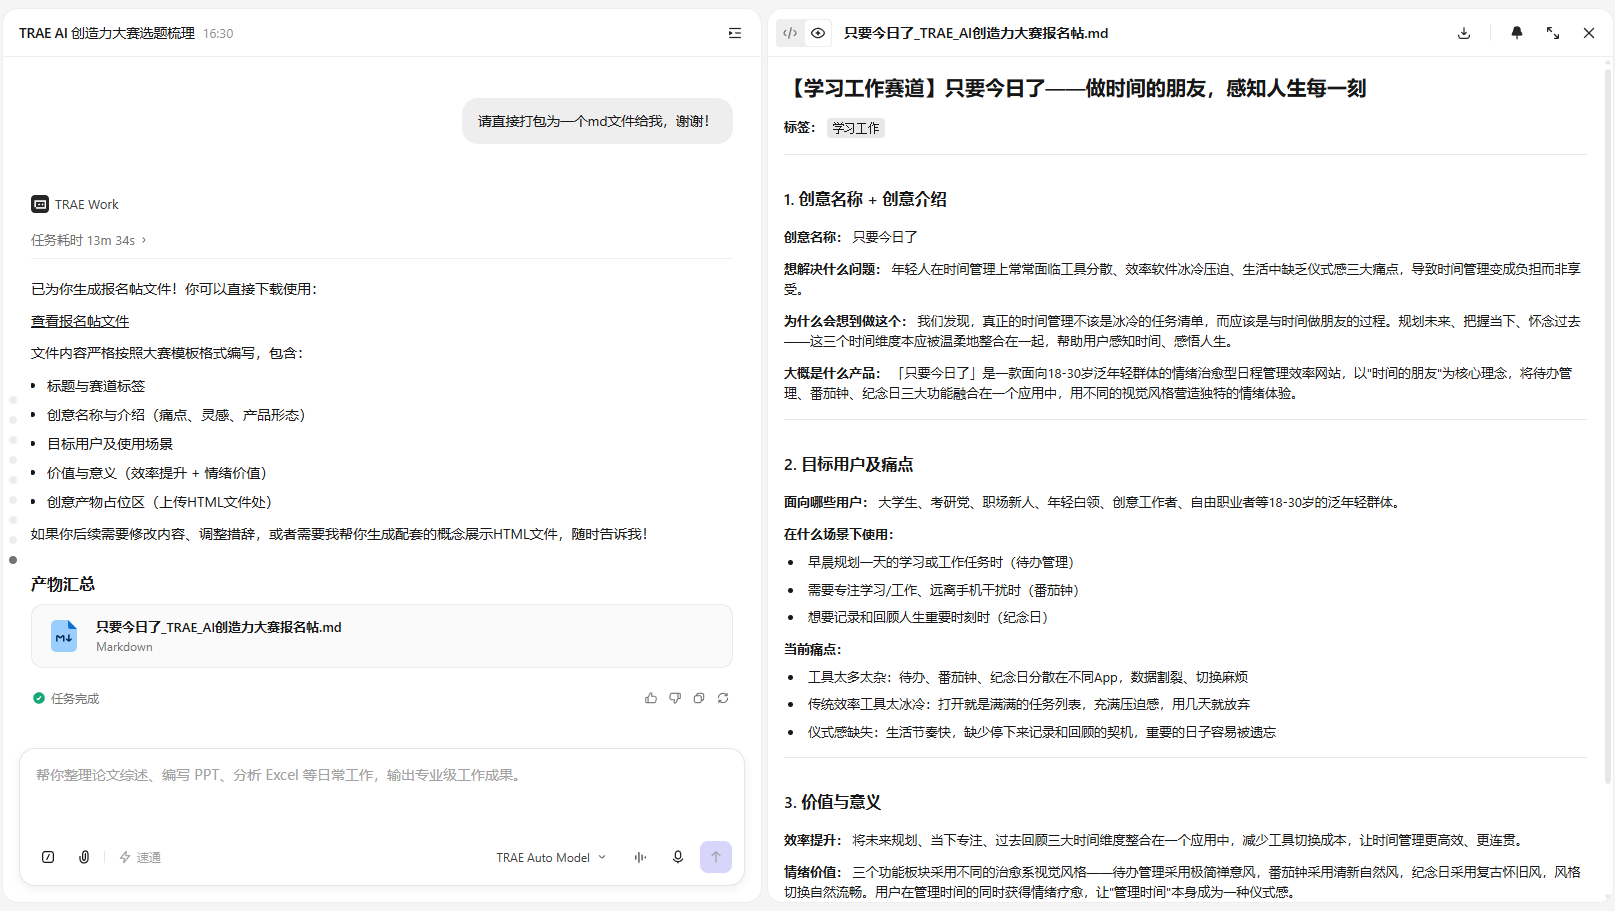Activate microphone voice input

(678, 857)
